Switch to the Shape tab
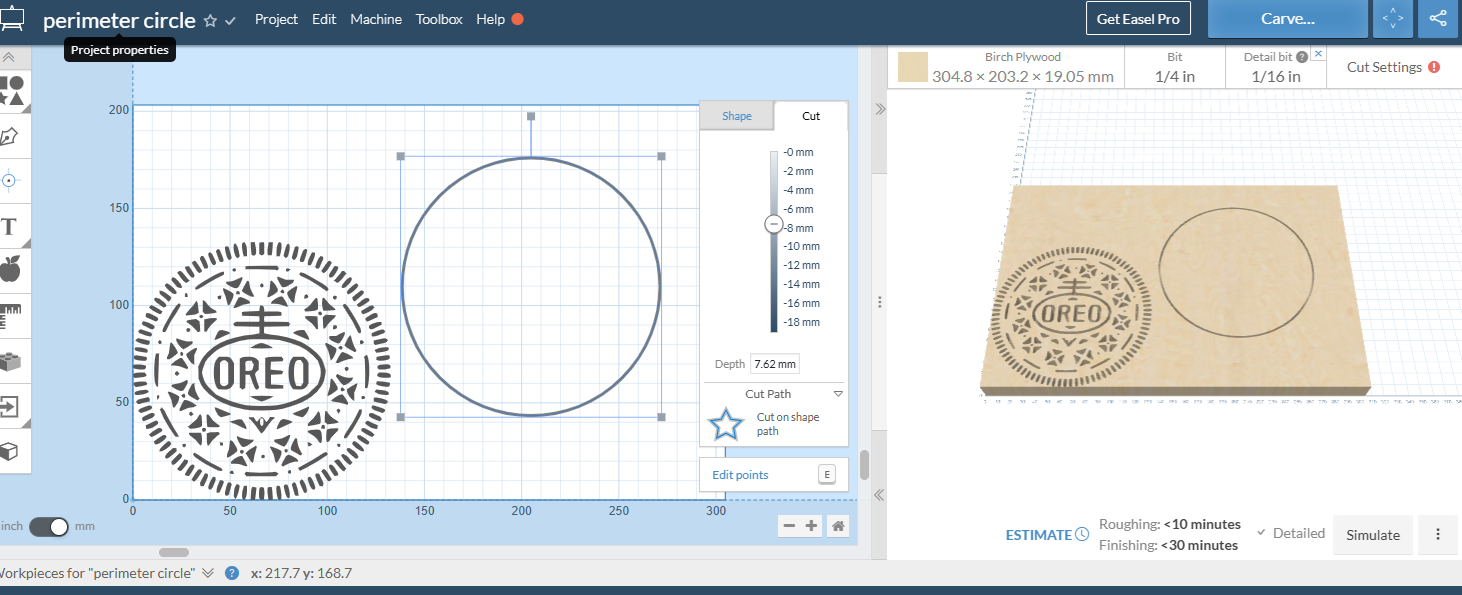Screen dimensions: 1462x595 coord(737,116)
